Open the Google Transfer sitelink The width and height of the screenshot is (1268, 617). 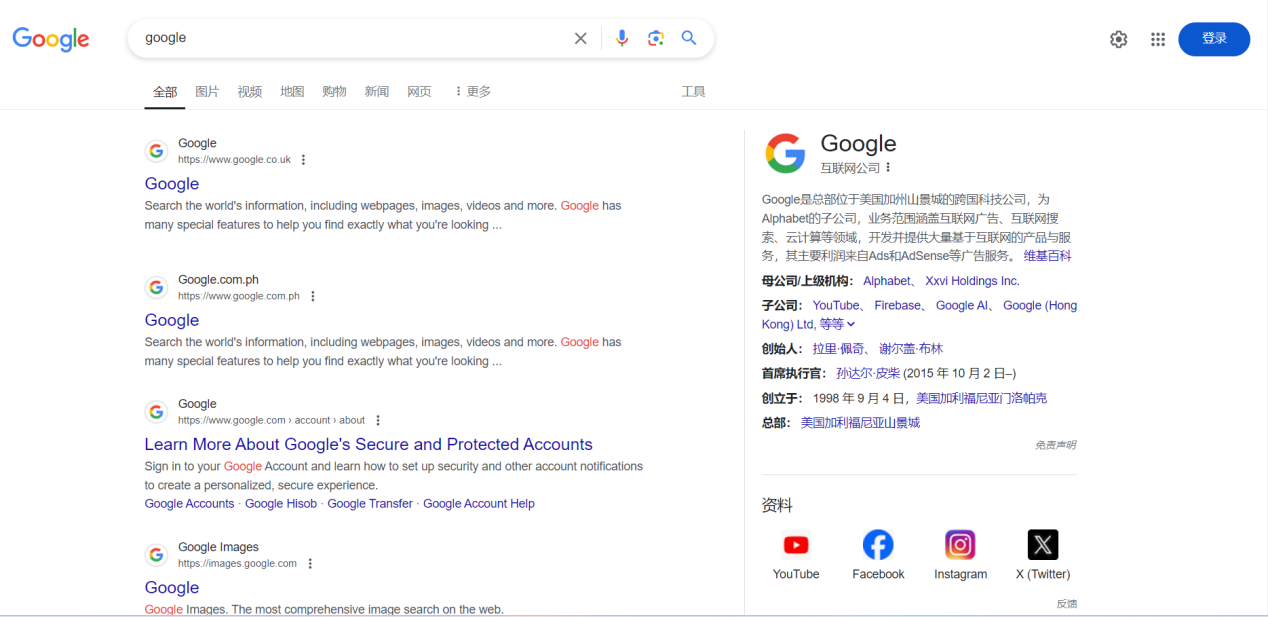pos(370,504)
